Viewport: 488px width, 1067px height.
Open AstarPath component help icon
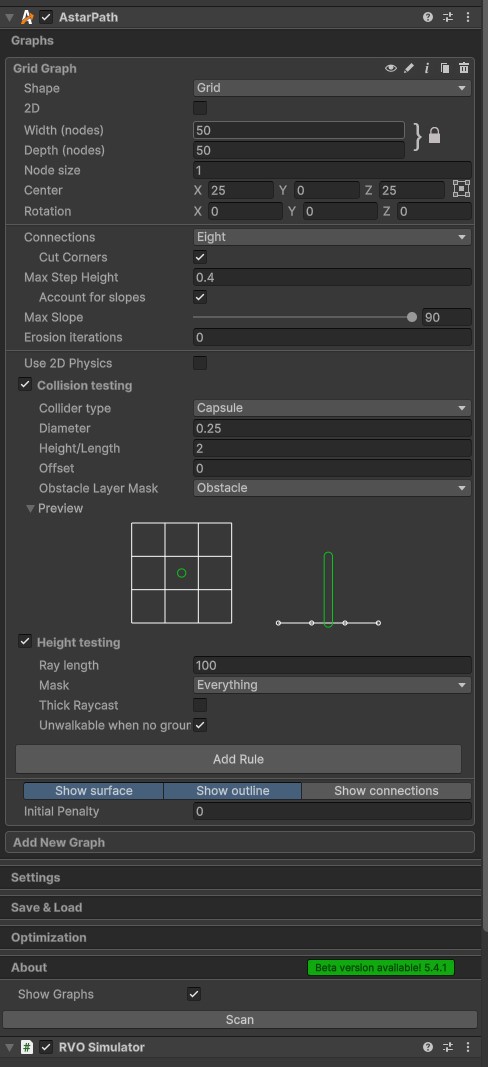pyautogui.click(x=427, y=17)
